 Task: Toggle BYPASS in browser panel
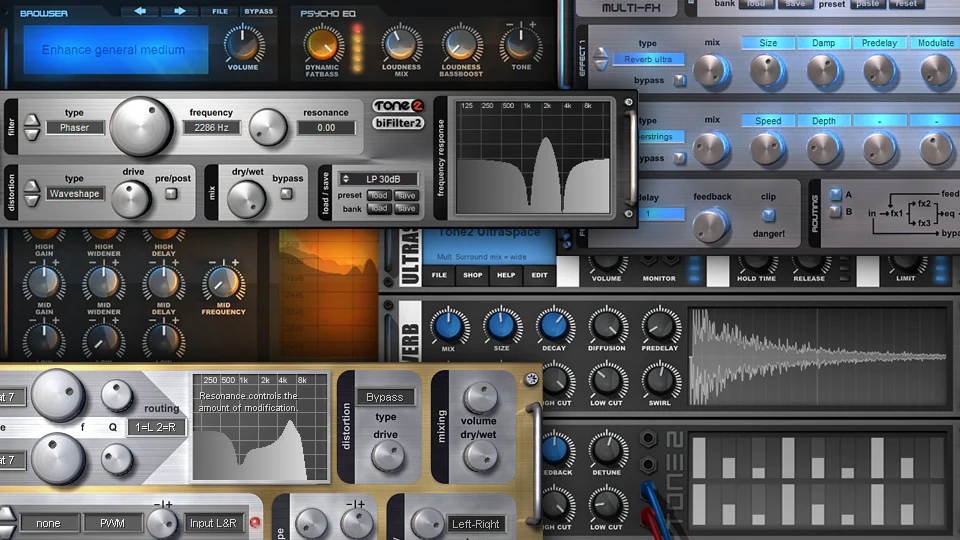pos(258,11)
